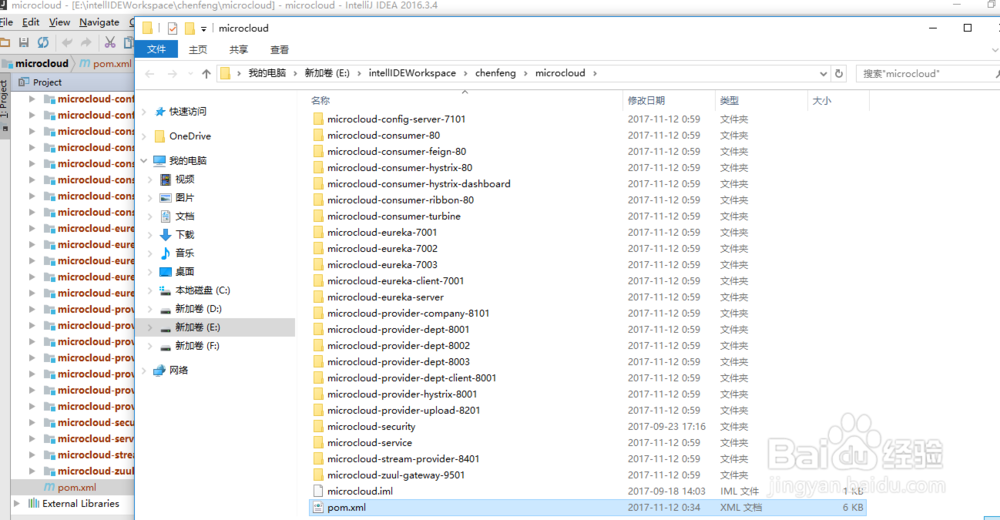Collapse the 我的电脑 tree node
This screenshot has width=1000, height=520.
click(x=143, y=161)
